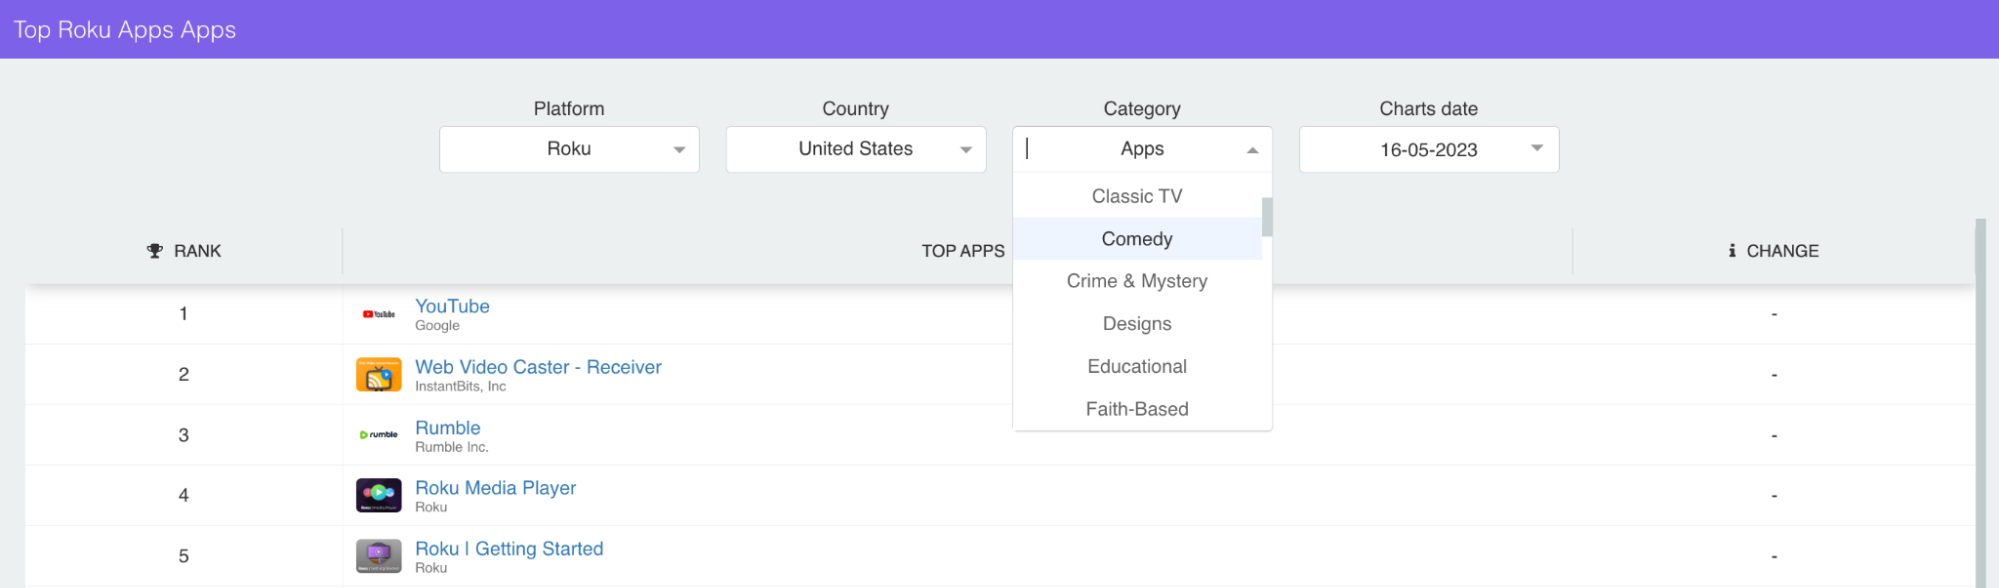Click the Top Roku Apps Apps title
The height and width of the screenshot is (588, 1999).
pyautogui.click(x=125, y=30)
